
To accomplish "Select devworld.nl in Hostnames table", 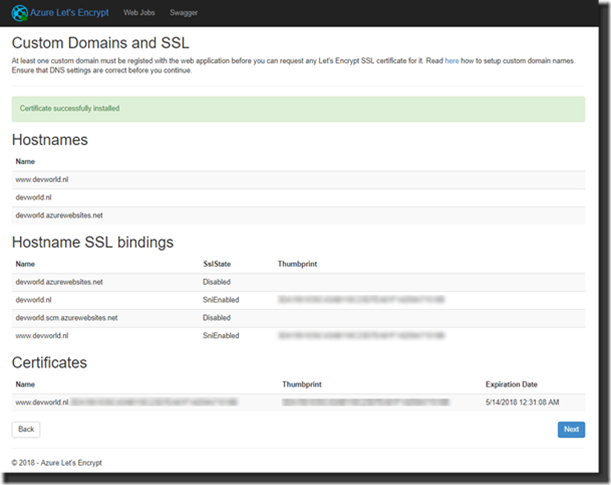I will (34, 198).
